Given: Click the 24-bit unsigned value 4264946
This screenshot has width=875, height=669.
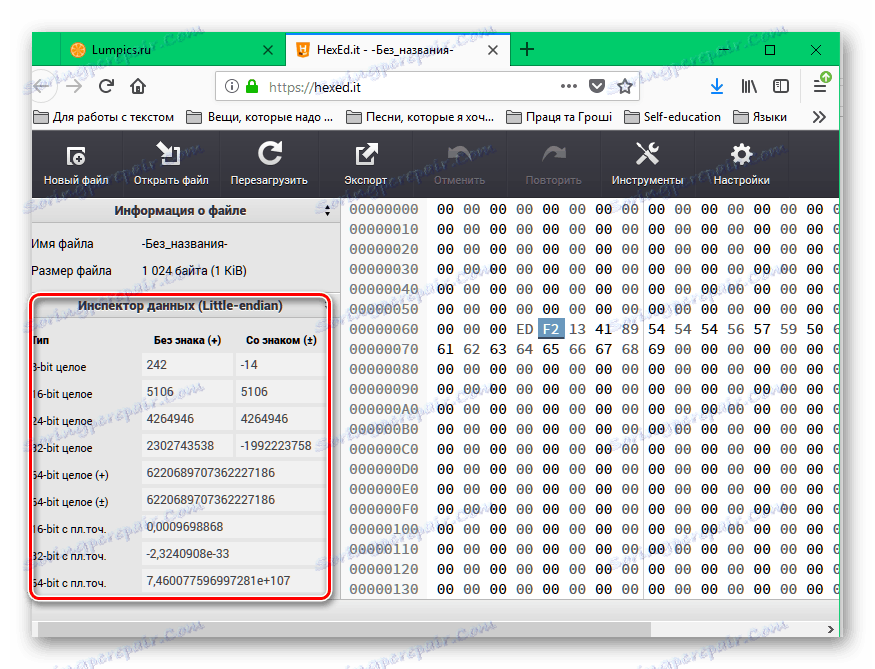Looking at the screenshot, I should coord(187,418).
